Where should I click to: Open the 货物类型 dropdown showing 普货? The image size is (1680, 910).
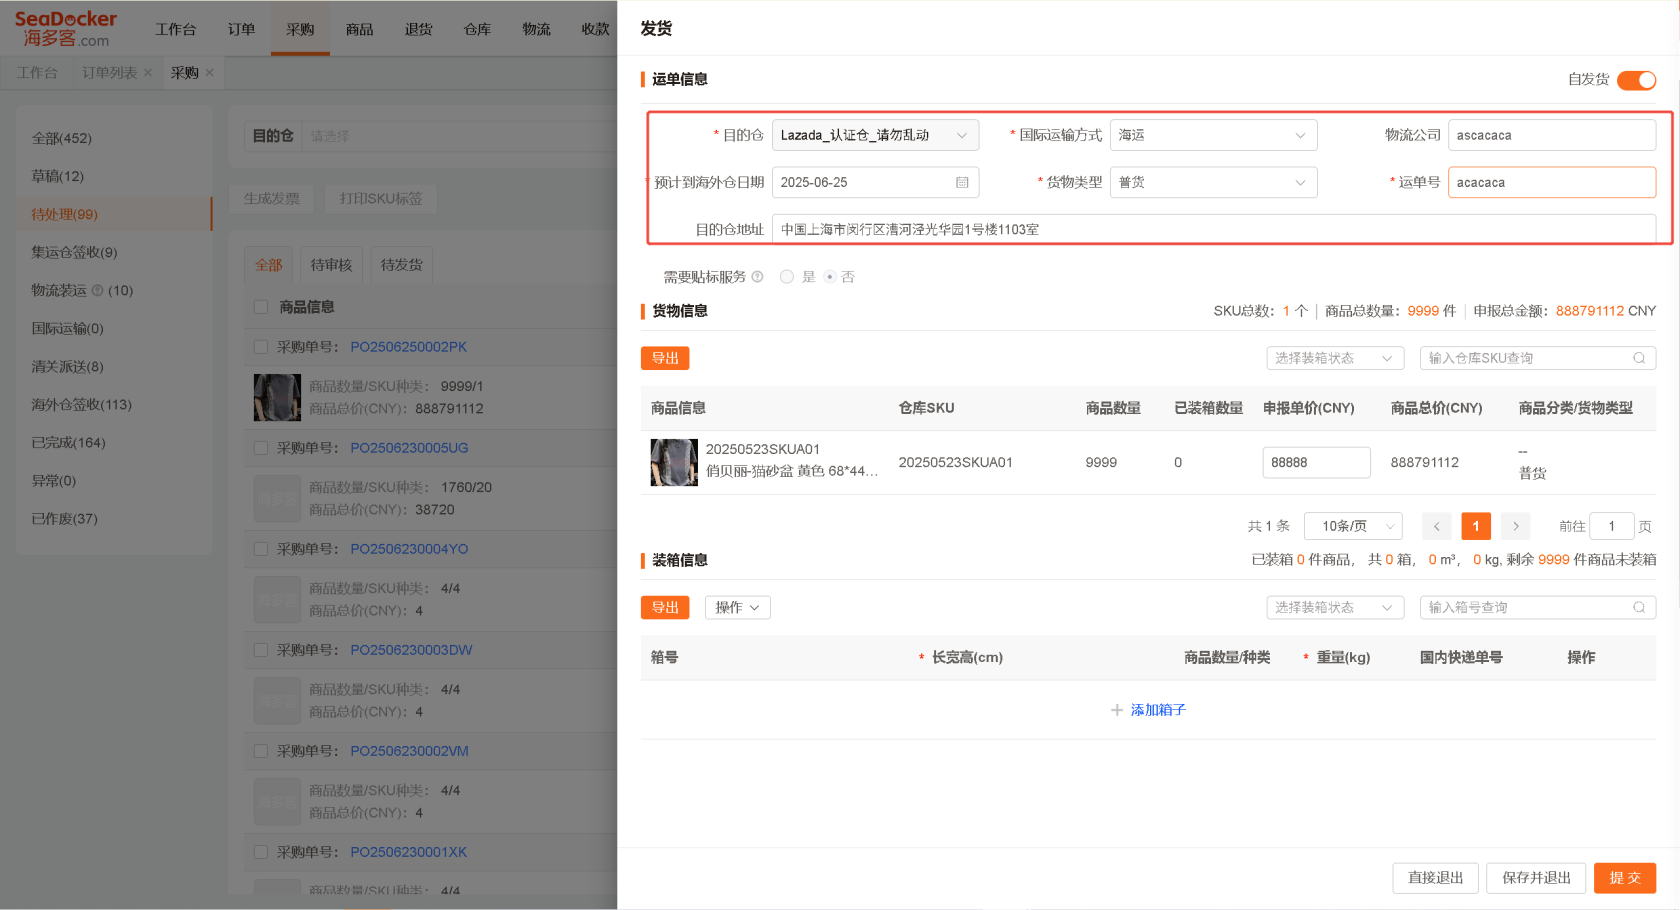[1213, 182]
